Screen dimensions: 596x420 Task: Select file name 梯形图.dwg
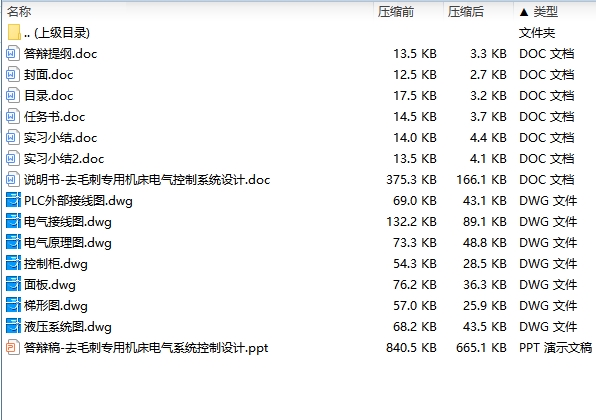click(x=55, y=306)
